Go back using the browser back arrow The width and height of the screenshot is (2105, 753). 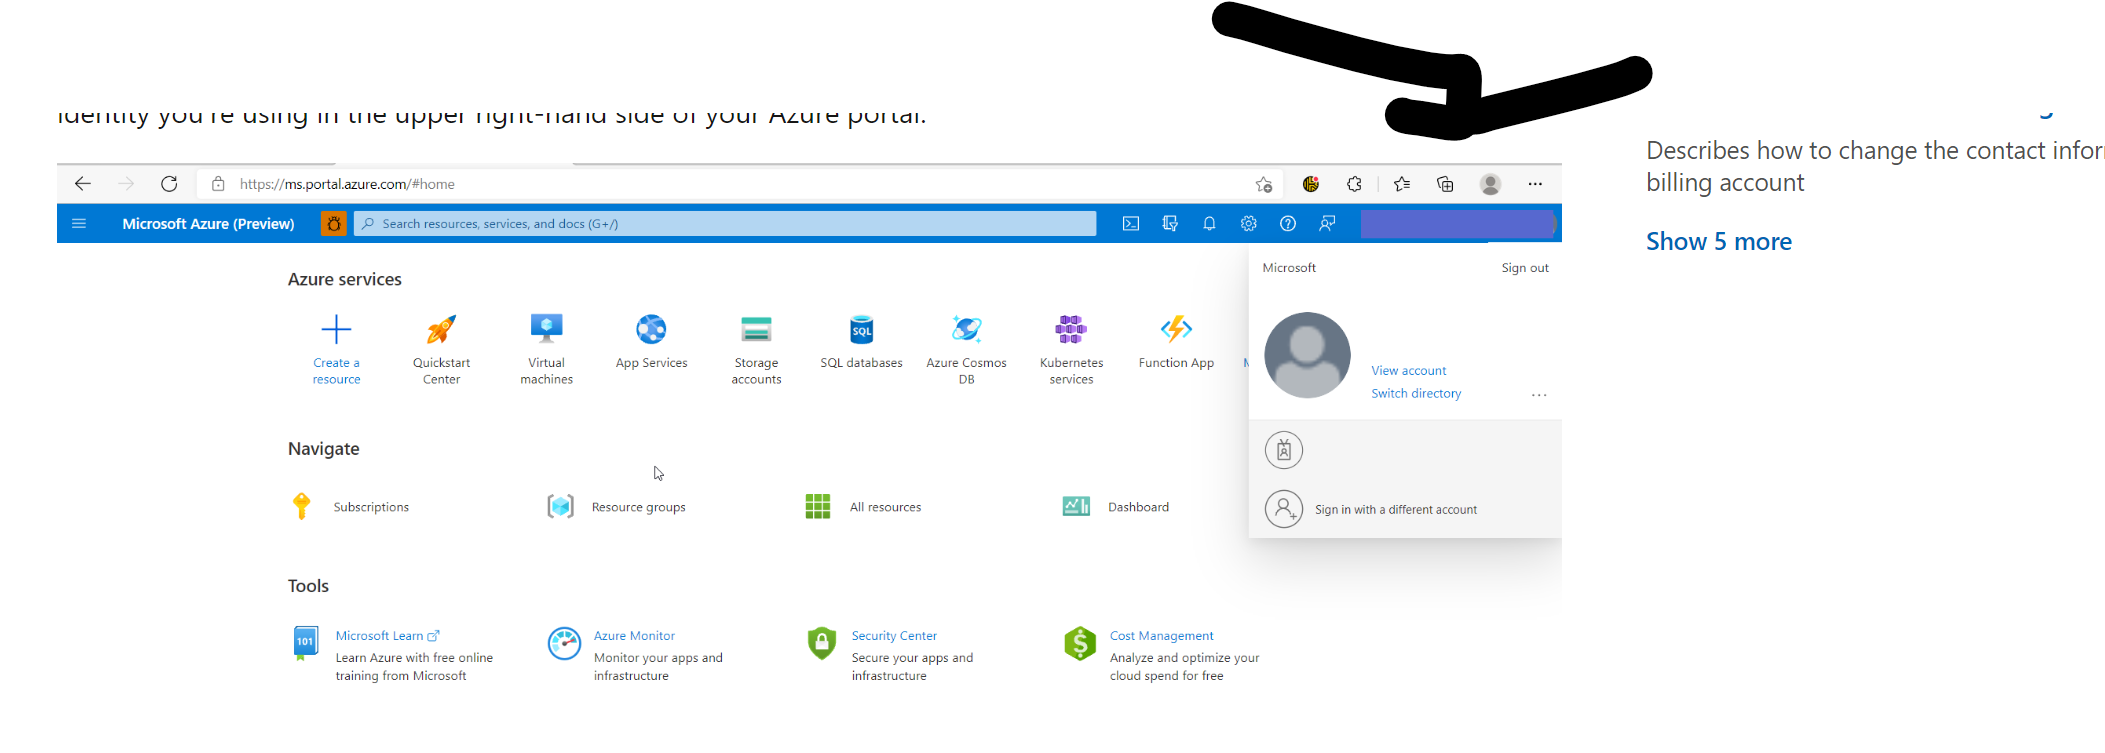83,184
